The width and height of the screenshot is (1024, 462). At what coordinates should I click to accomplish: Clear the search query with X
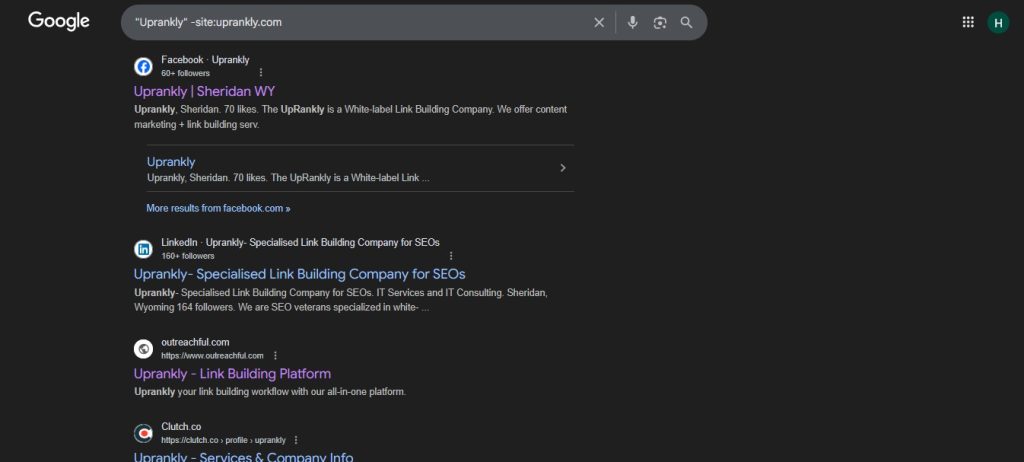[599, 22]
